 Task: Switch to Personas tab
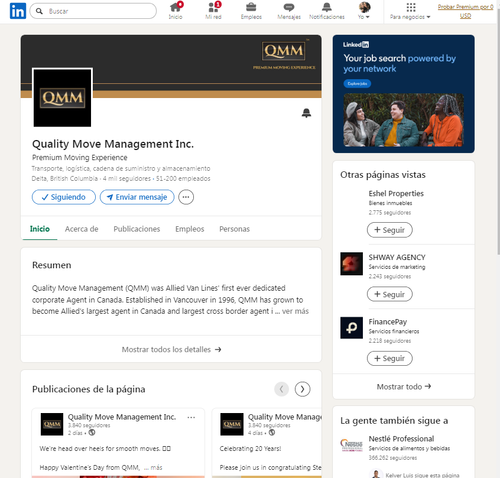pos(234,229)
